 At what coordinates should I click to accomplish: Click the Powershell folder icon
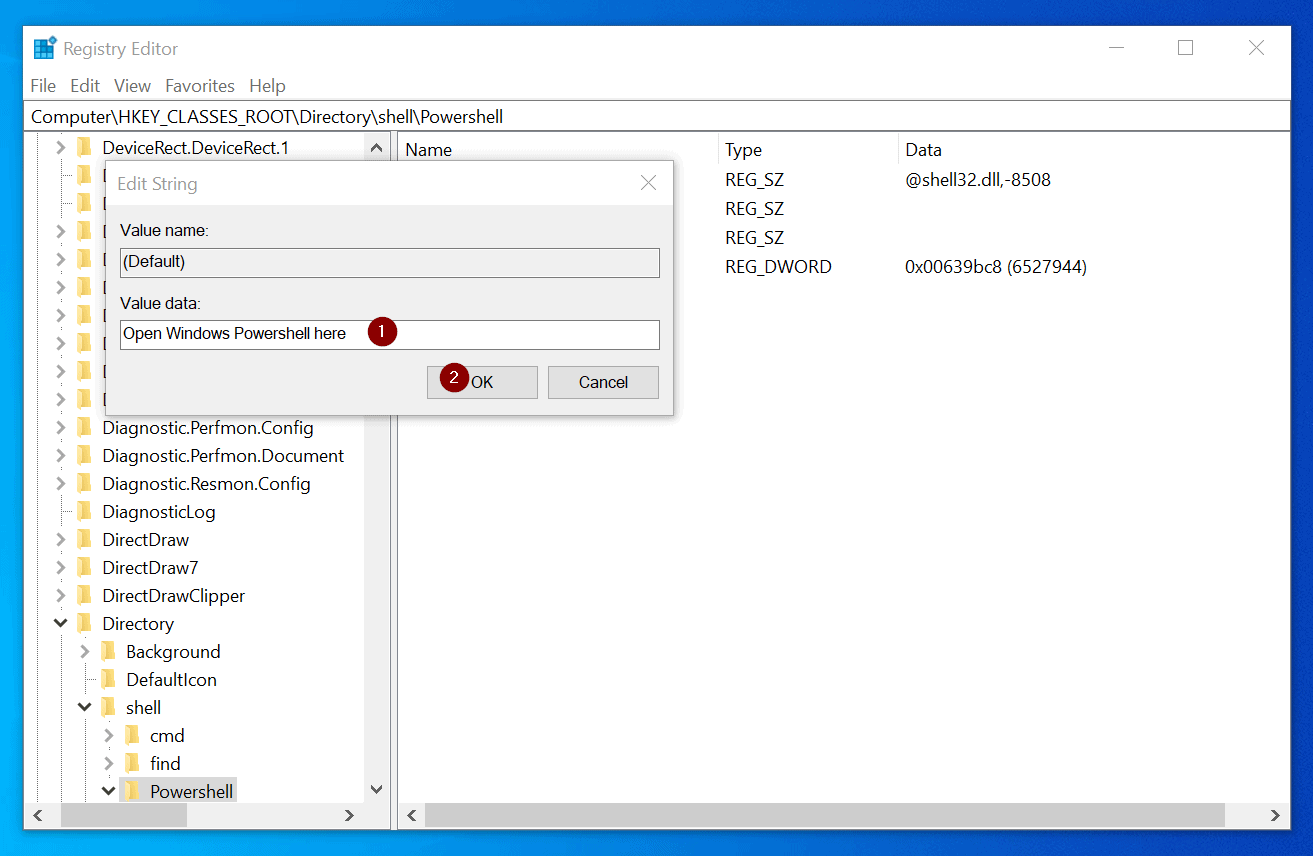133,792
